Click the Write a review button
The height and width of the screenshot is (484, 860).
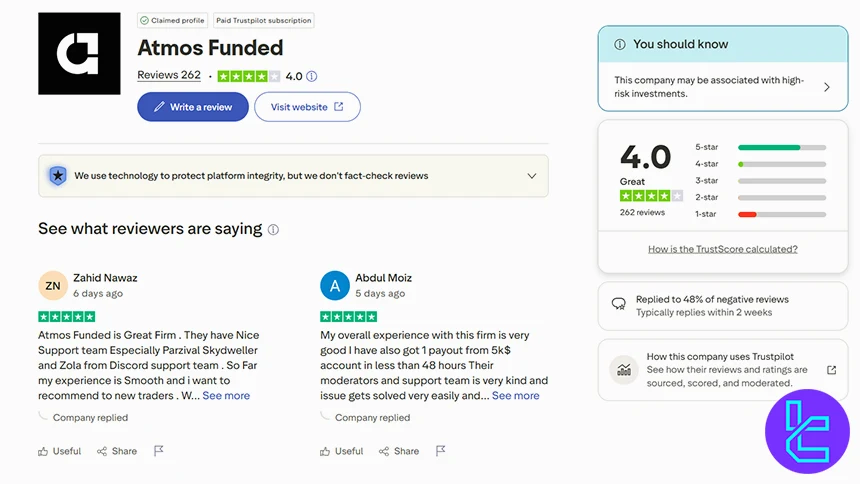(193, 107)
